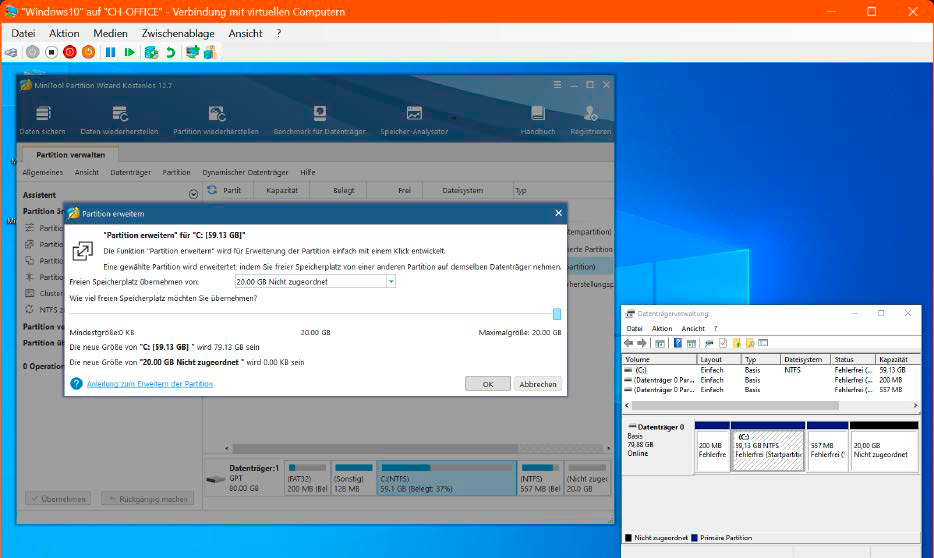This screenshot has width=934, height=558.
Task: Open Zwischenablage menu
Action: [x=178, y=33]
